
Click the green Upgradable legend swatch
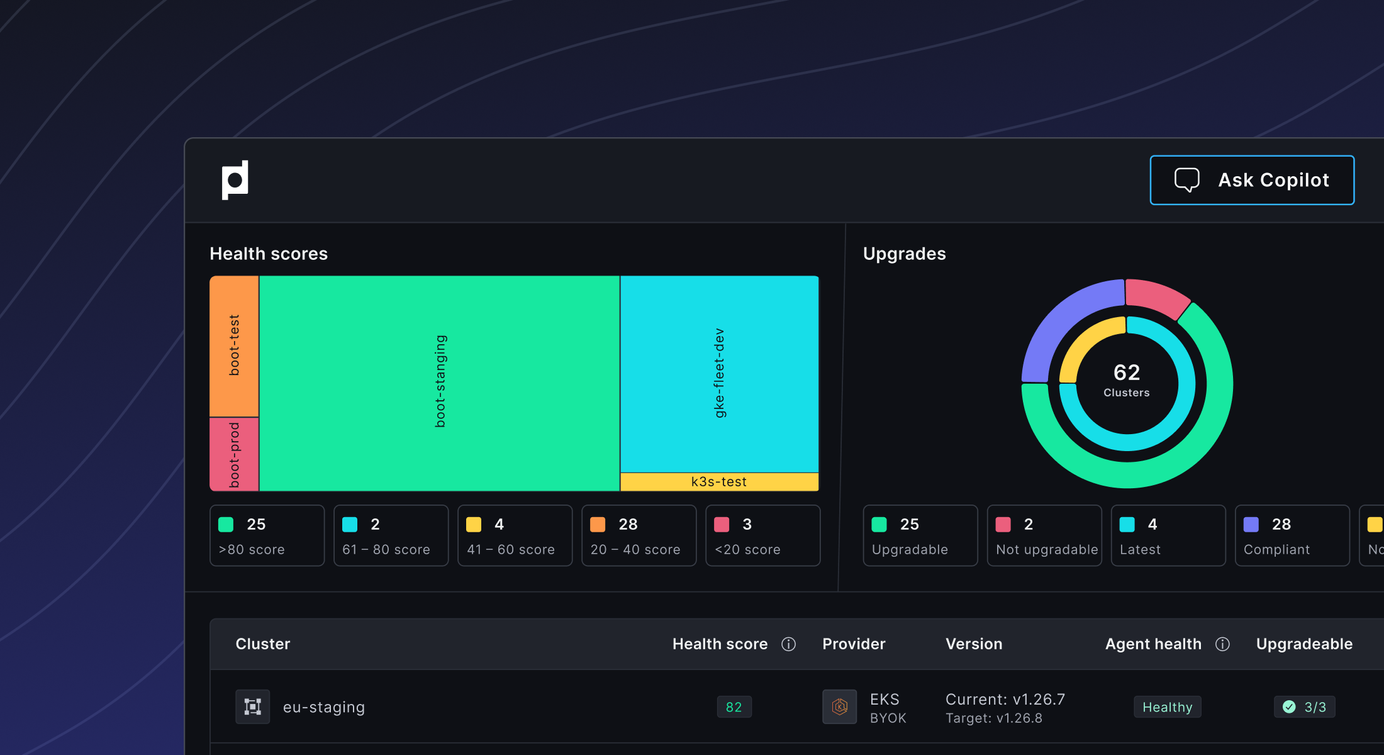tap(879, 524)
